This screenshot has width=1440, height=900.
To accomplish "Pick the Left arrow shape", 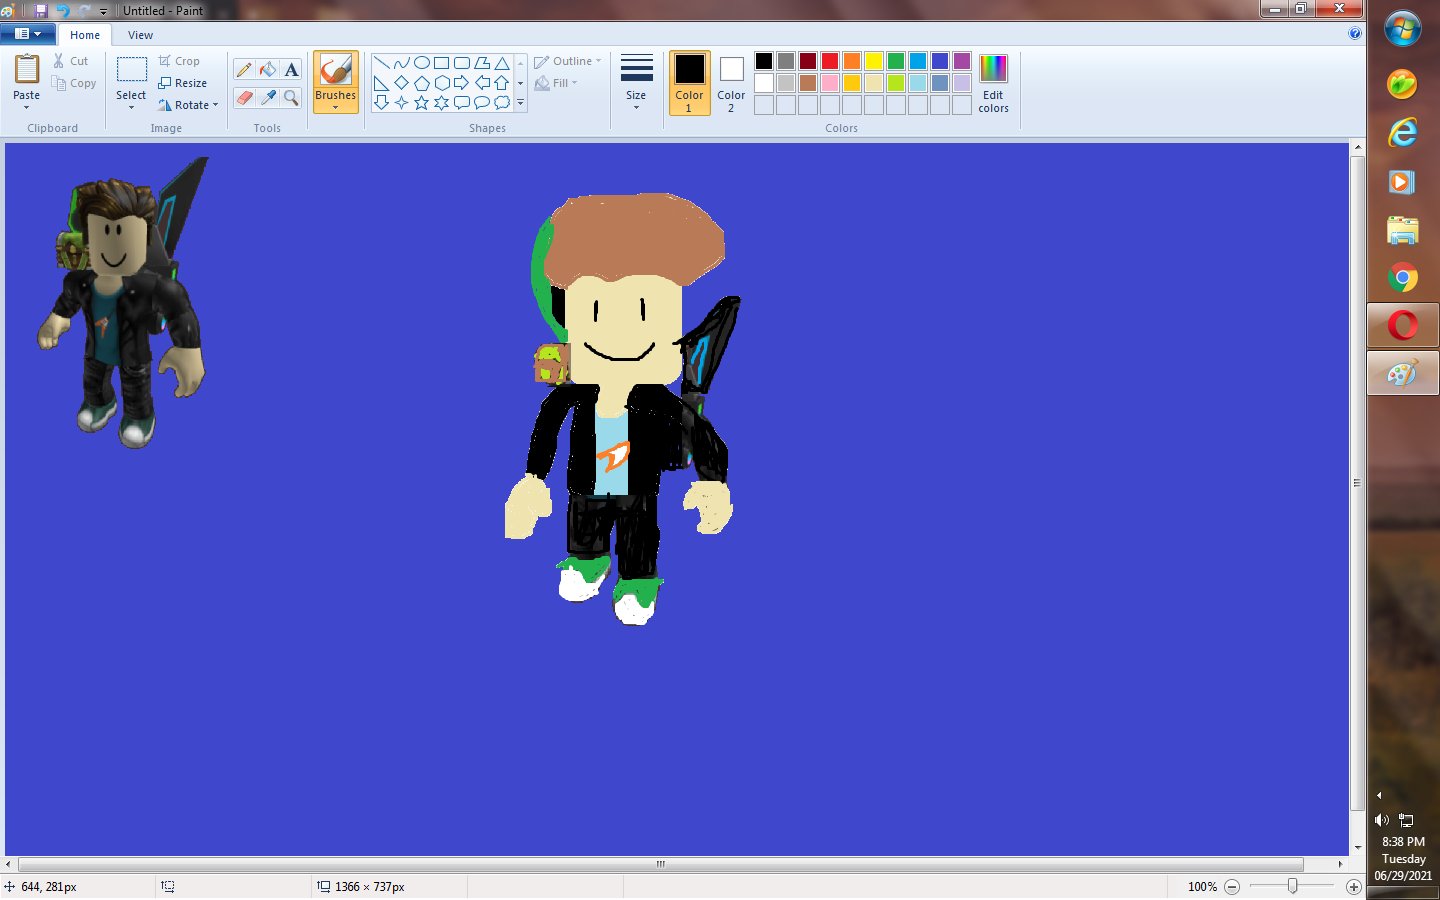I will pos(482,82).
